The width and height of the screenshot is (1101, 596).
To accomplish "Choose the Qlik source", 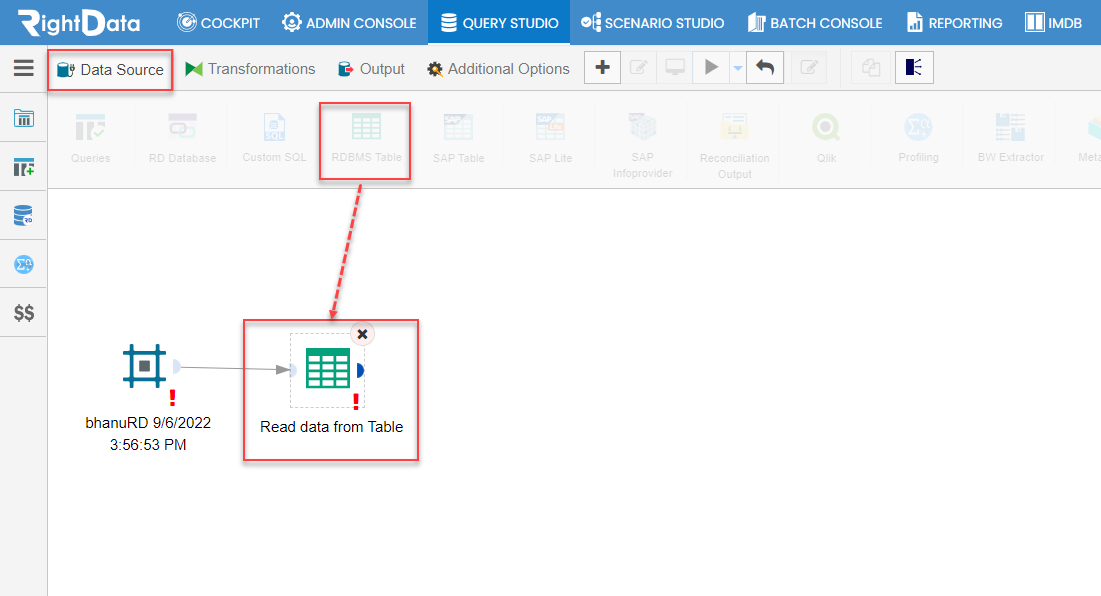I will tap(826, 139).
